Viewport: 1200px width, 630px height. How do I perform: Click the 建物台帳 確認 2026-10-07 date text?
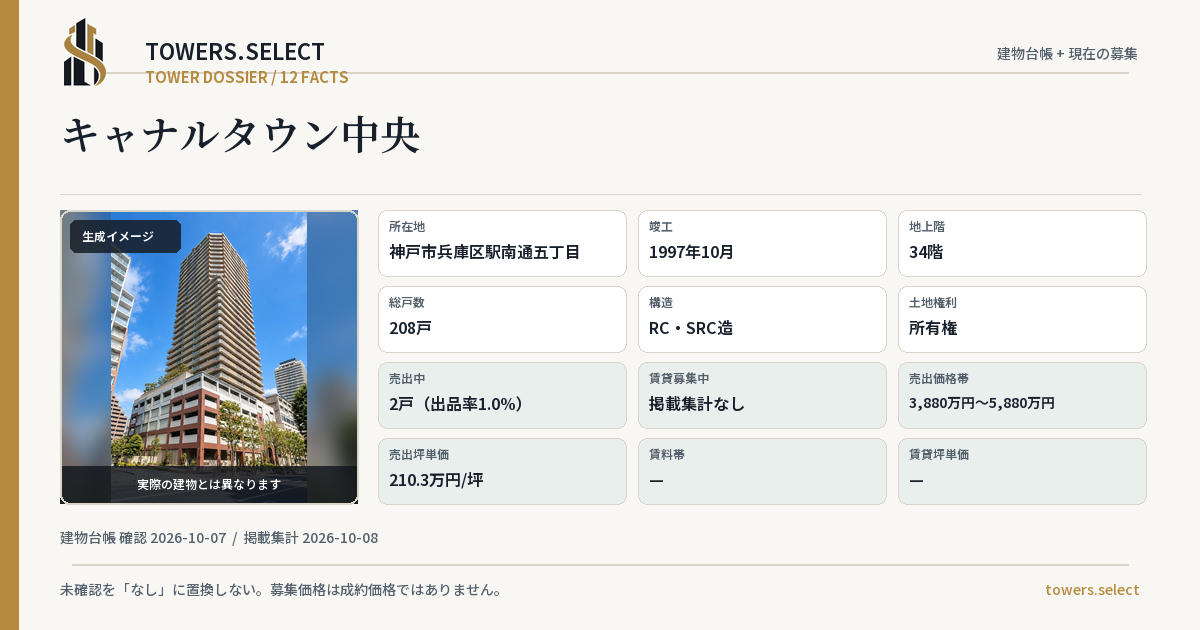click(143, 538)
